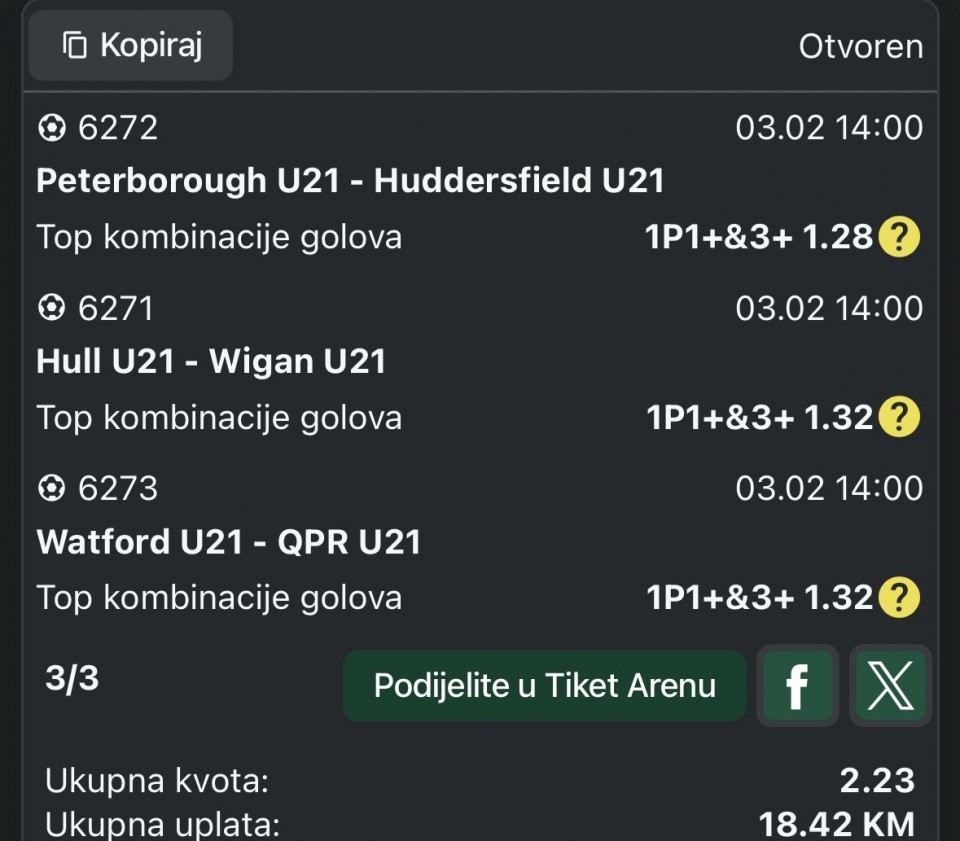
Task: Click the Otvoren ticket status label
Action: [x=860, y=47]
